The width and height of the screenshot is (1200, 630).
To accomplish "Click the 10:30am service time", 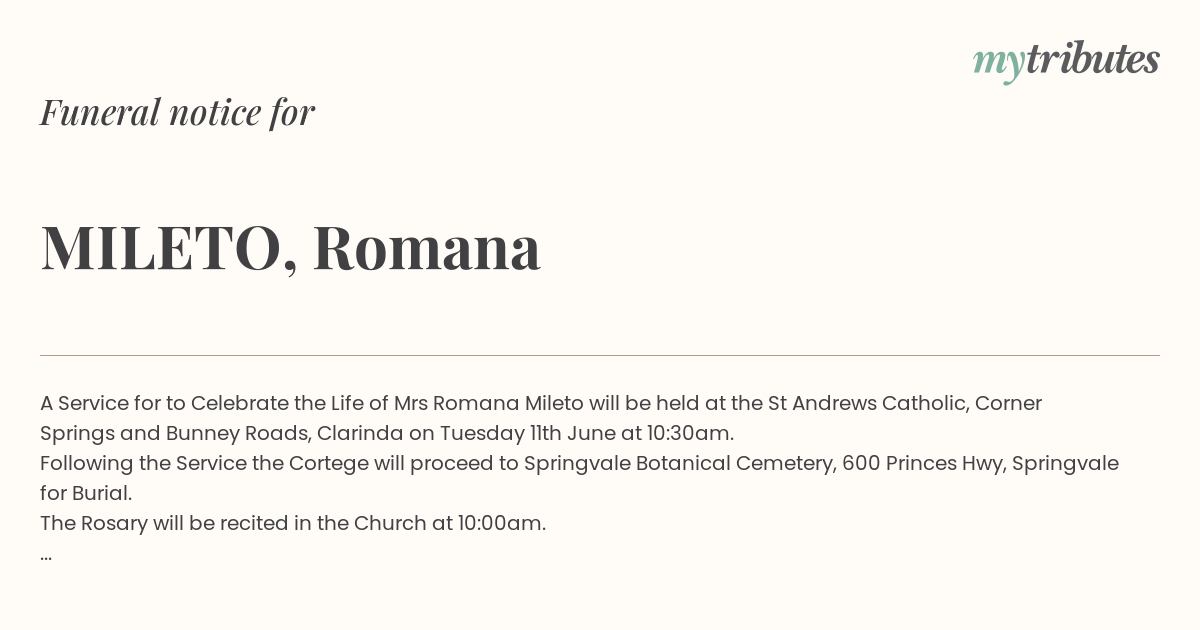I will pos(689,433).
